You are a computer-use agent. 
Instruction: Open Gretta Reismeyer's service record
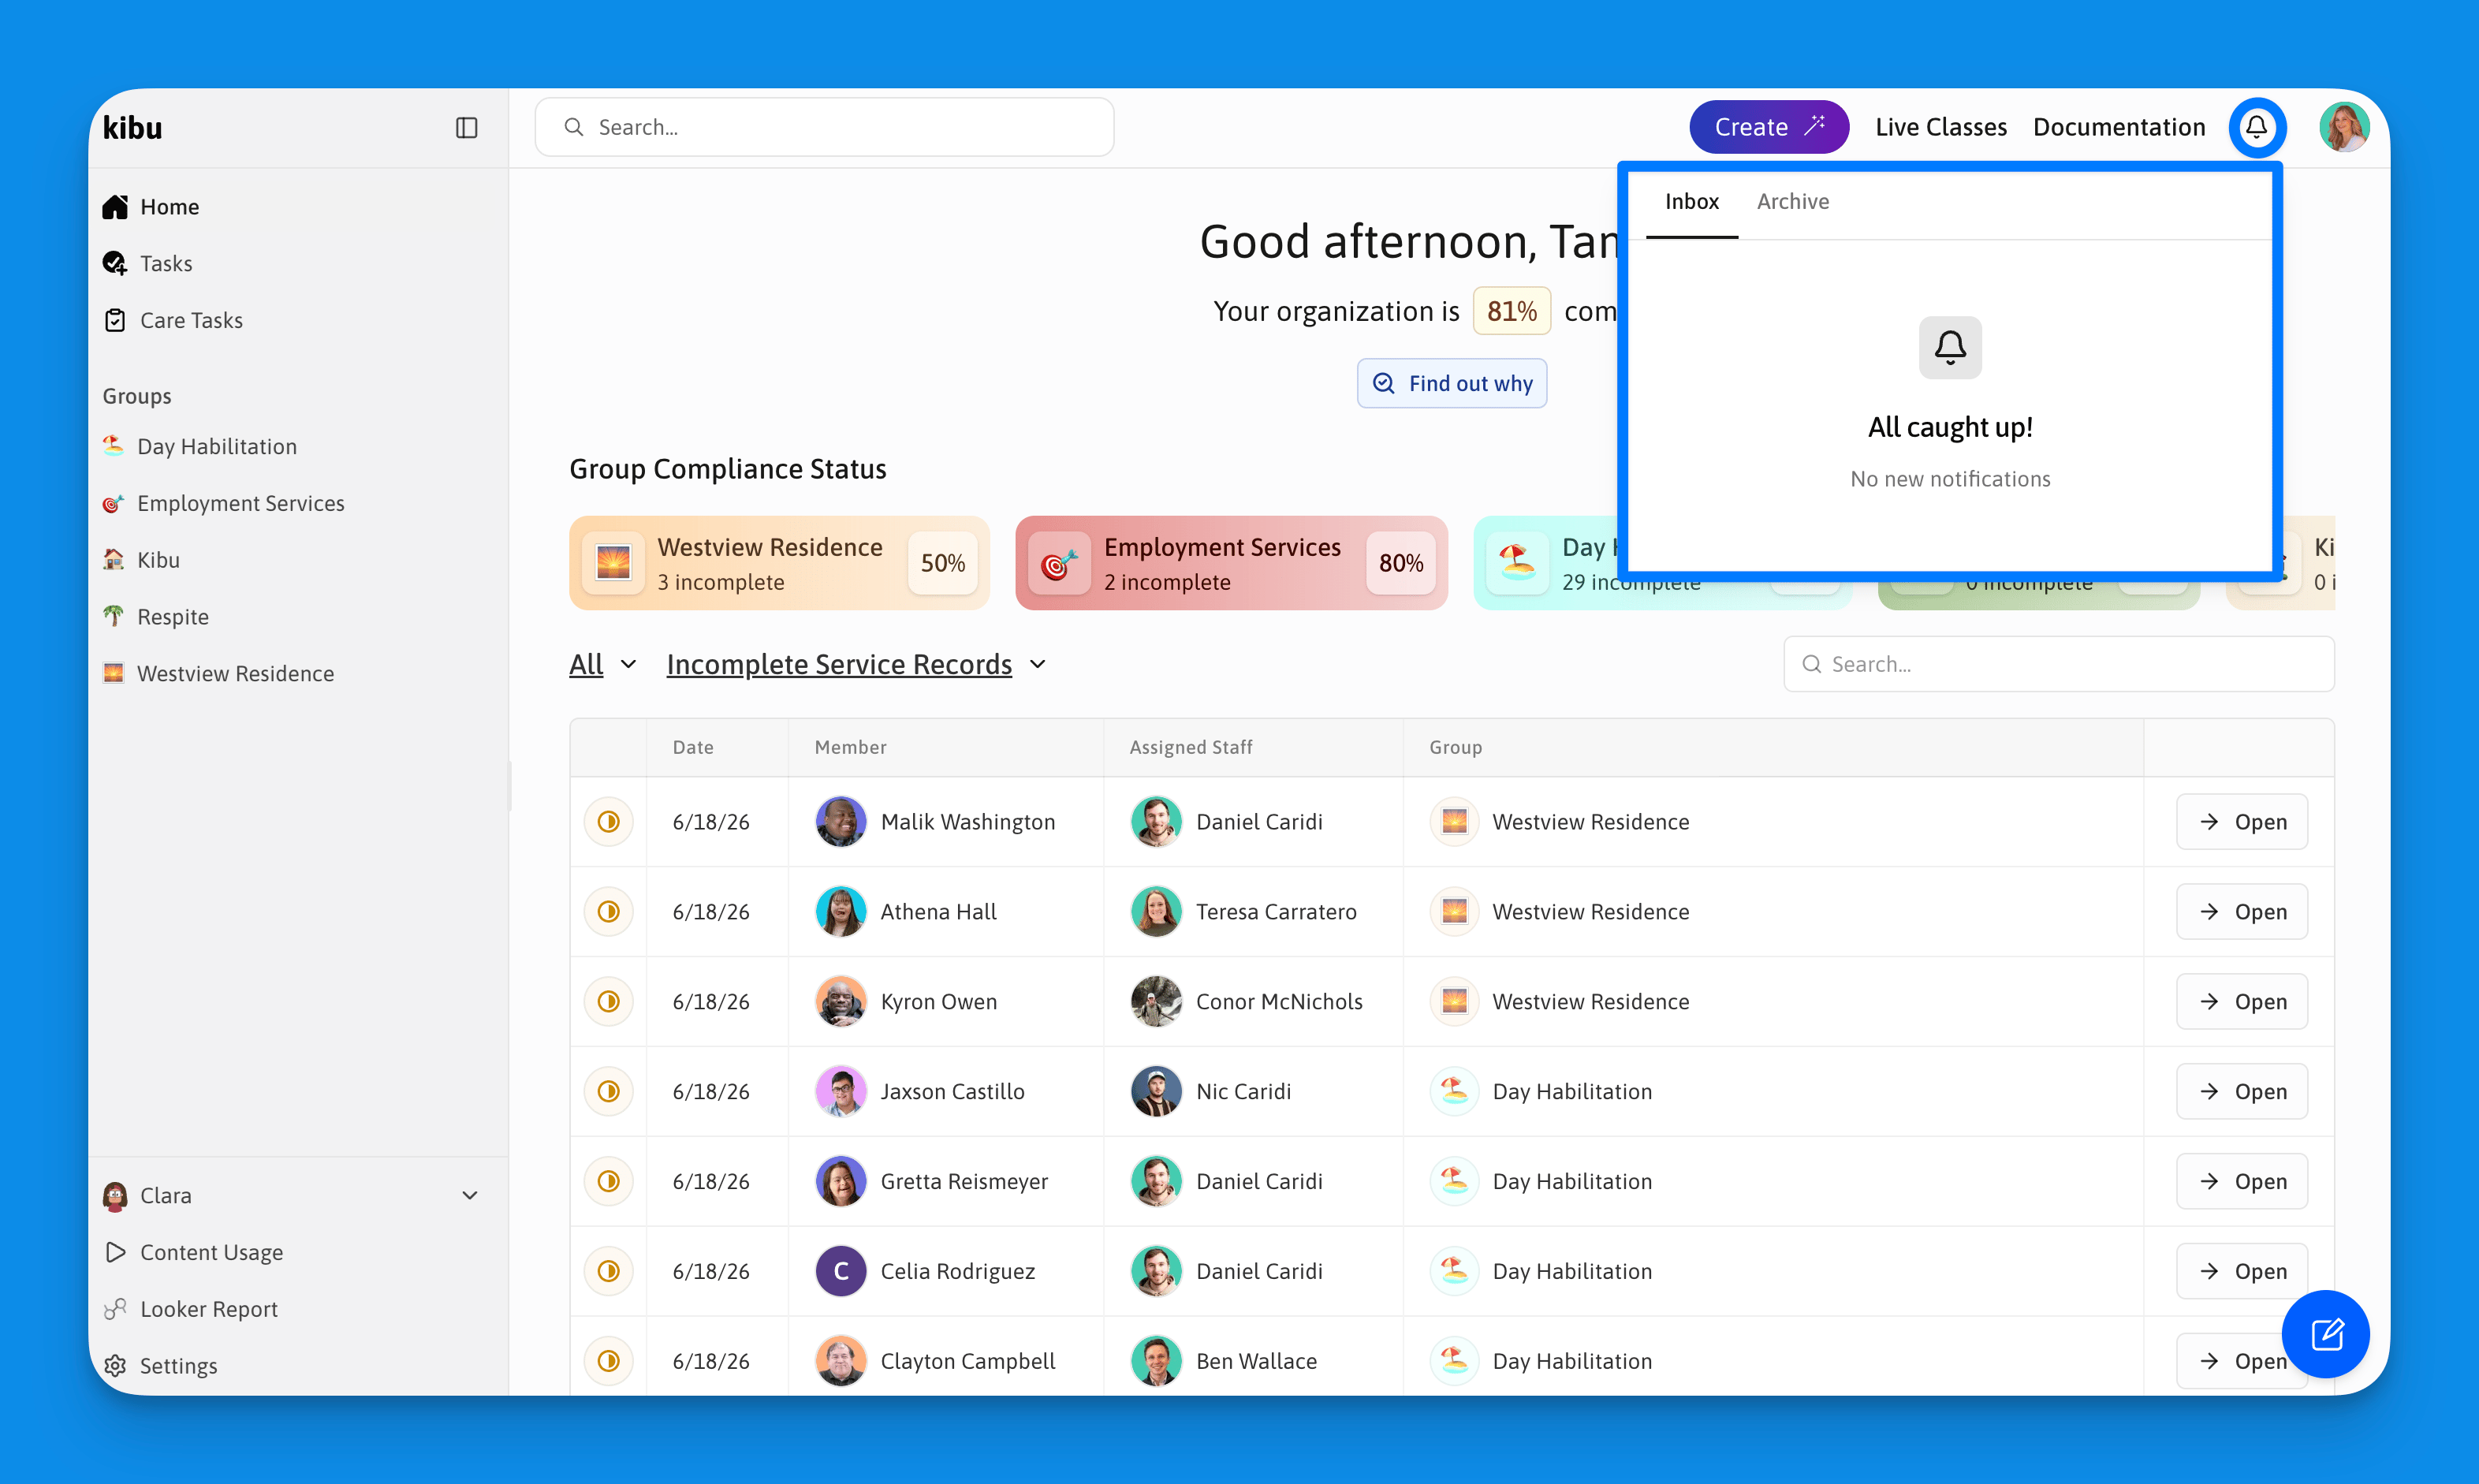(2242, 1182)
